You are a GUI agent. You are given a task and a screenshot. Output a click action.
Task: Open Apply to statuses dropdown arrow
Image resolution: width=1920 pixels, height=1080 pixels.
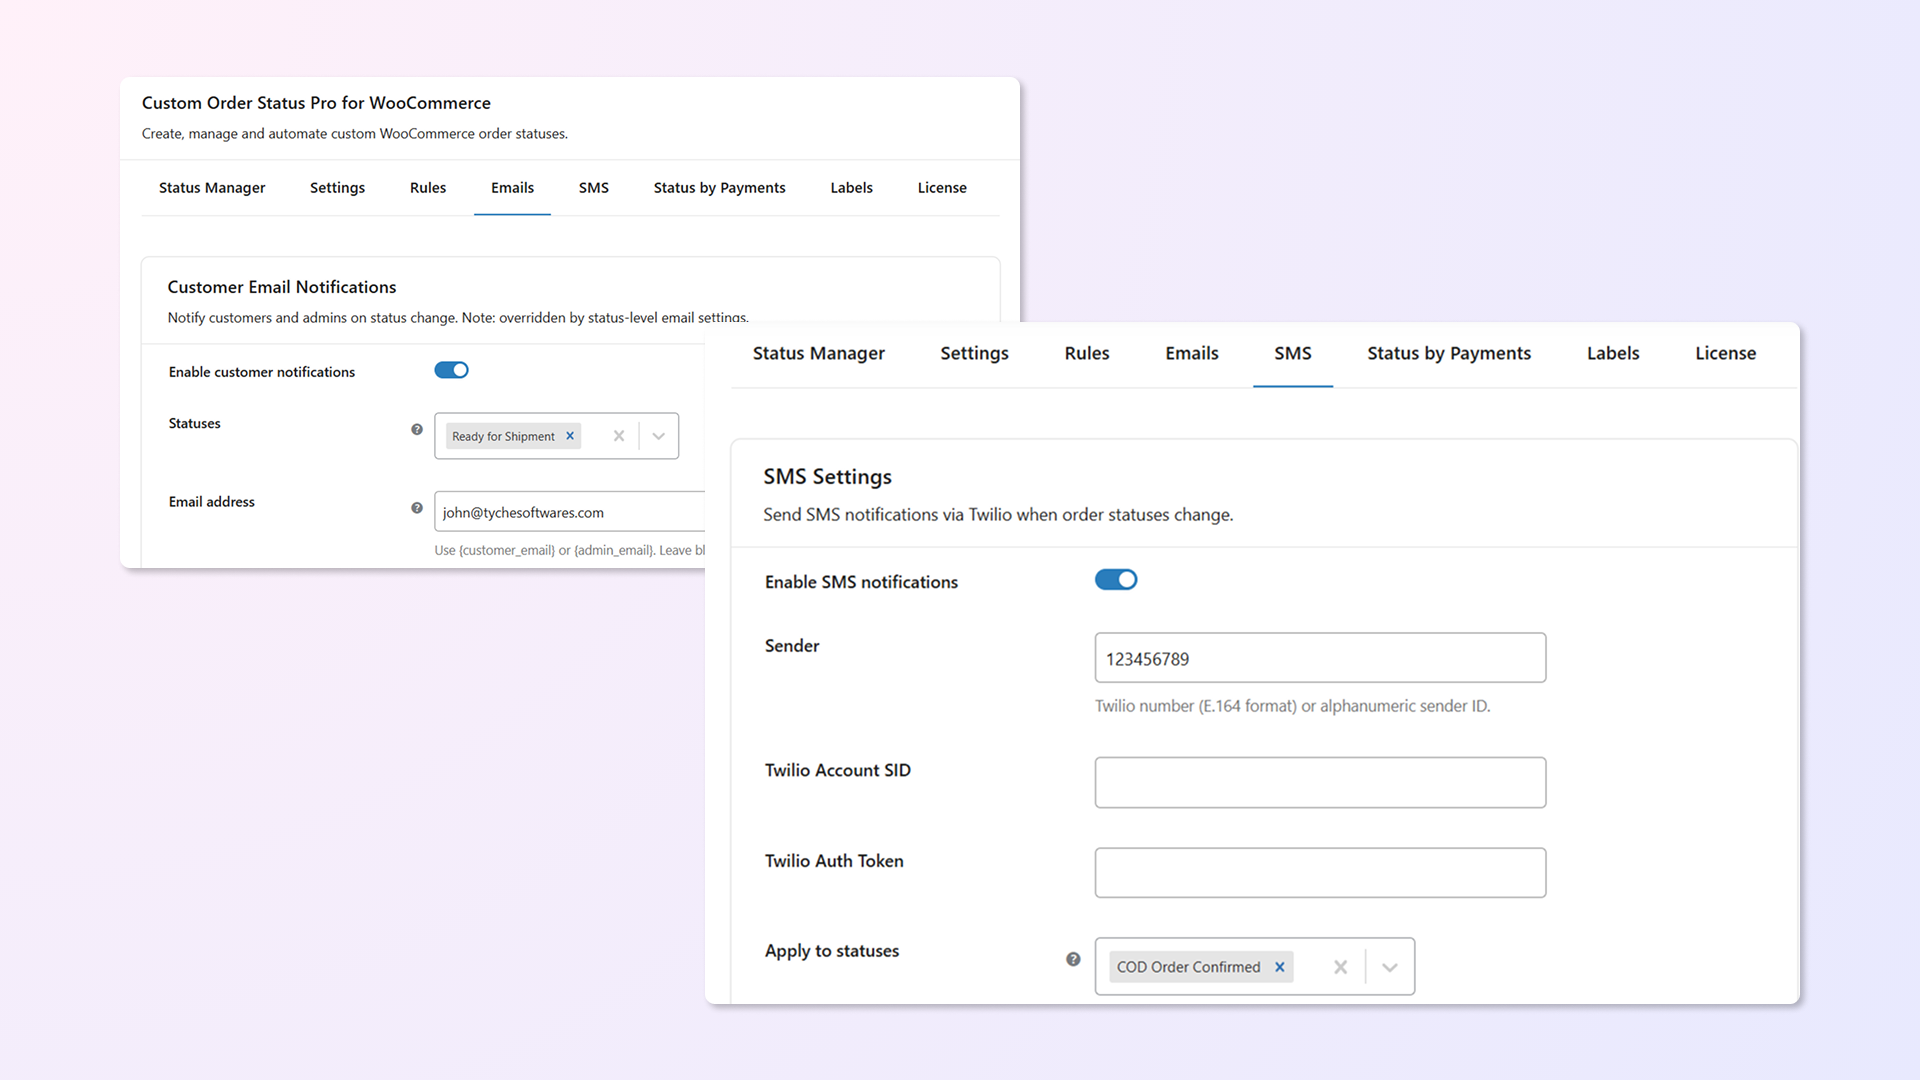coord(1390,967)
